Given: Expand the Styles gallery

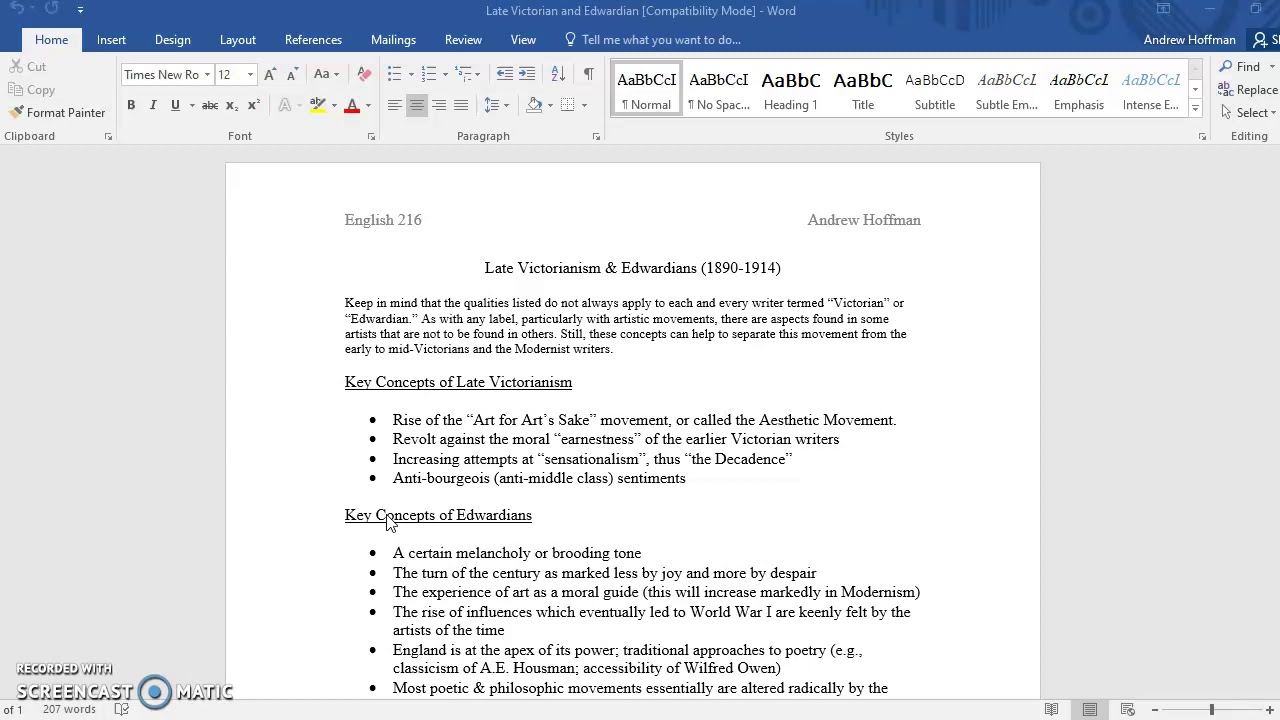Looking at the screenshot, I should [x=1195, y=108].
